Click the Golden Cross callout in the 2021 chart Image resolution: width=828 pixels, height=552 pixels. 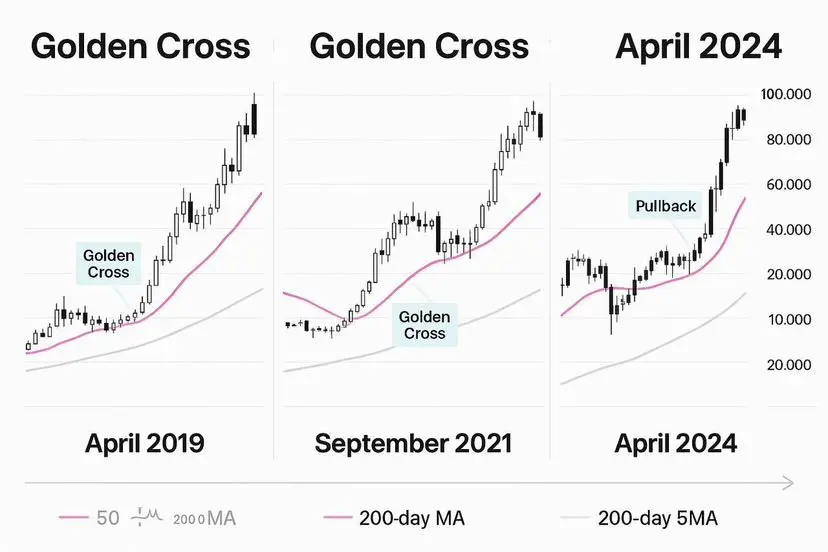click(x=424, y=324)
